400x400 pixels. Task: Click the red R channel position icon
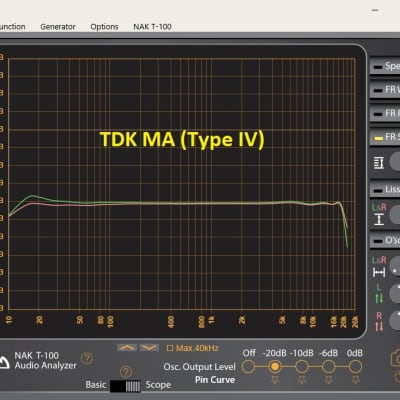coord(379,321)
